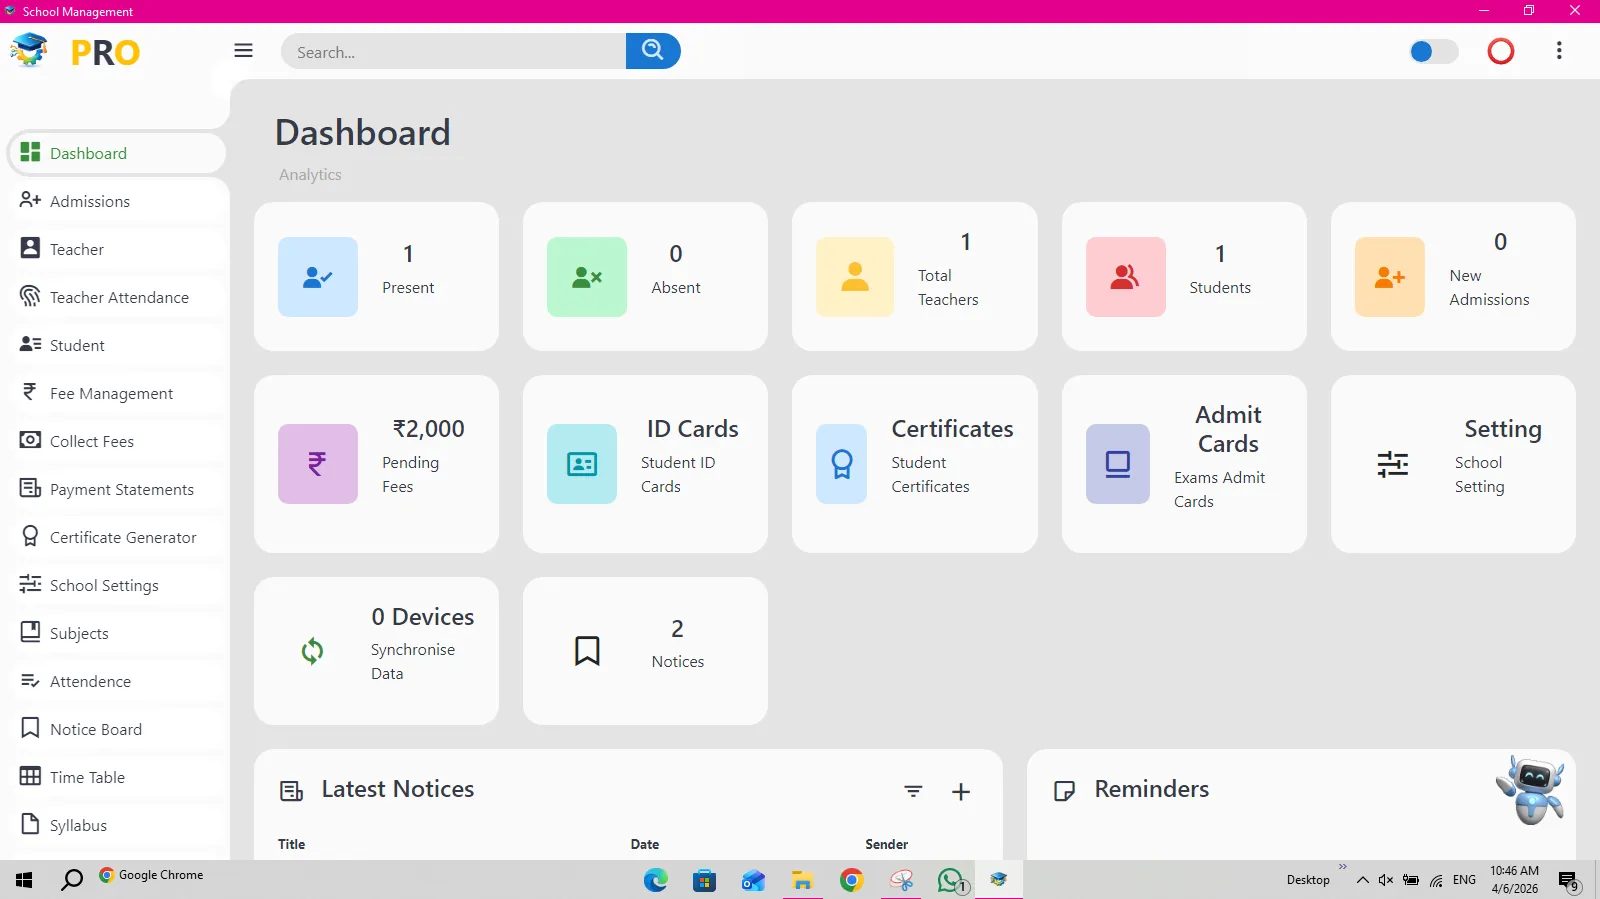Click the Students red people icon

[1126, 277]
